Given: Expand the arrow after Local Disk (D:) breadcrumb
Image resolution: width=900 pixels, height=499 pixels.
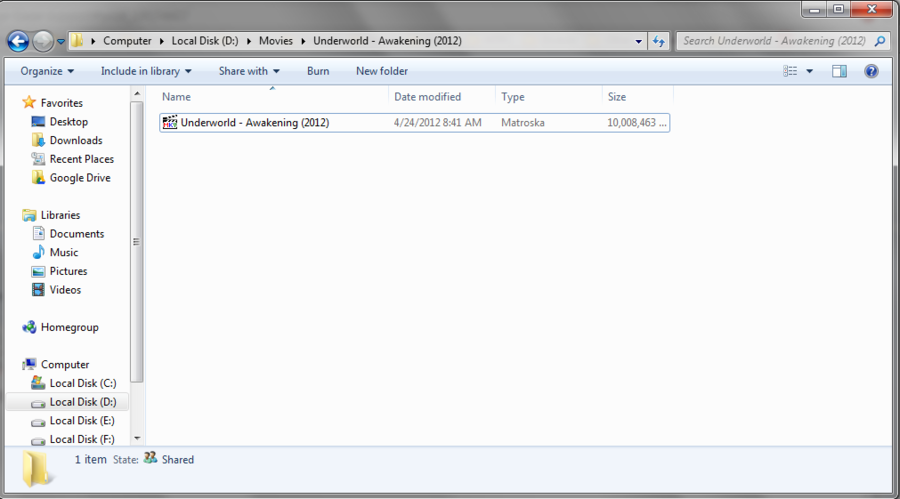Looking at the screenshot, I should pos(249,41).
